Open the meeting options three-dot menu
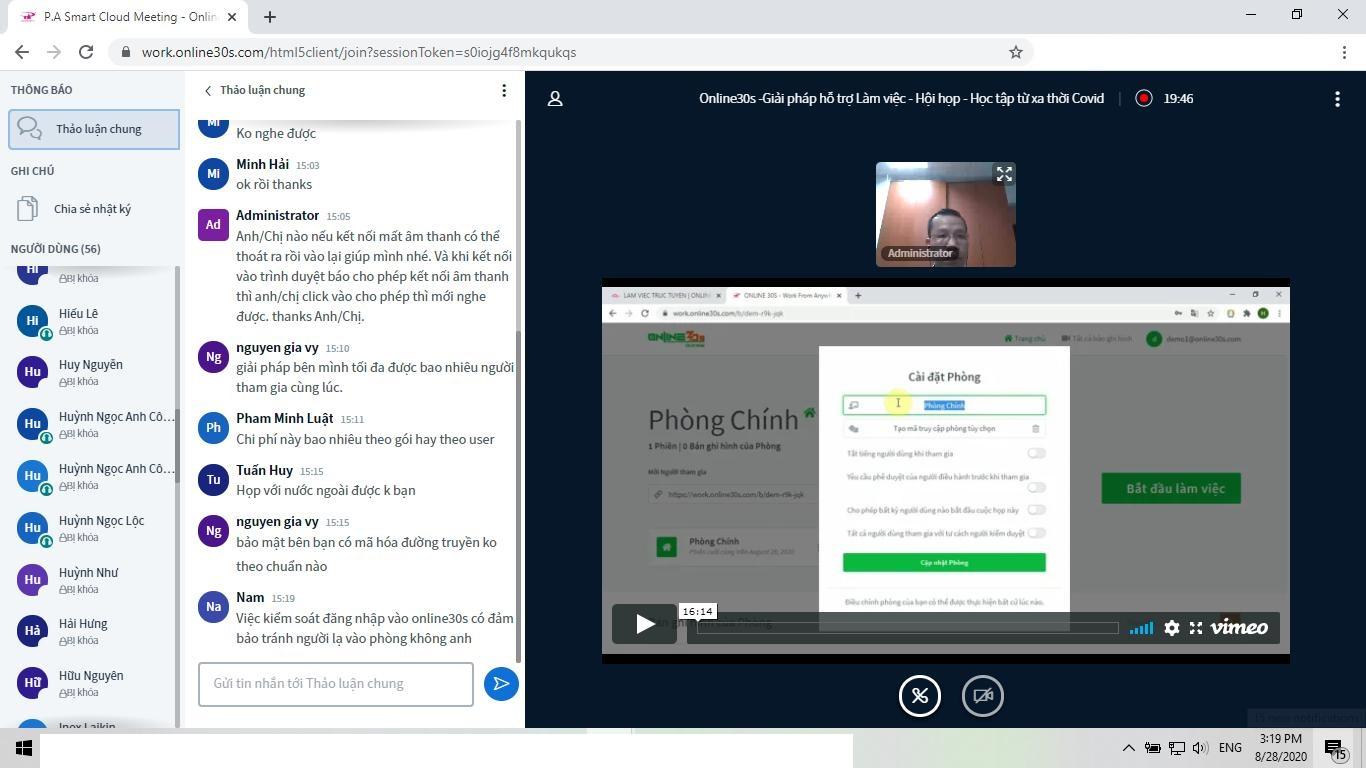 tap(1337, 98)
